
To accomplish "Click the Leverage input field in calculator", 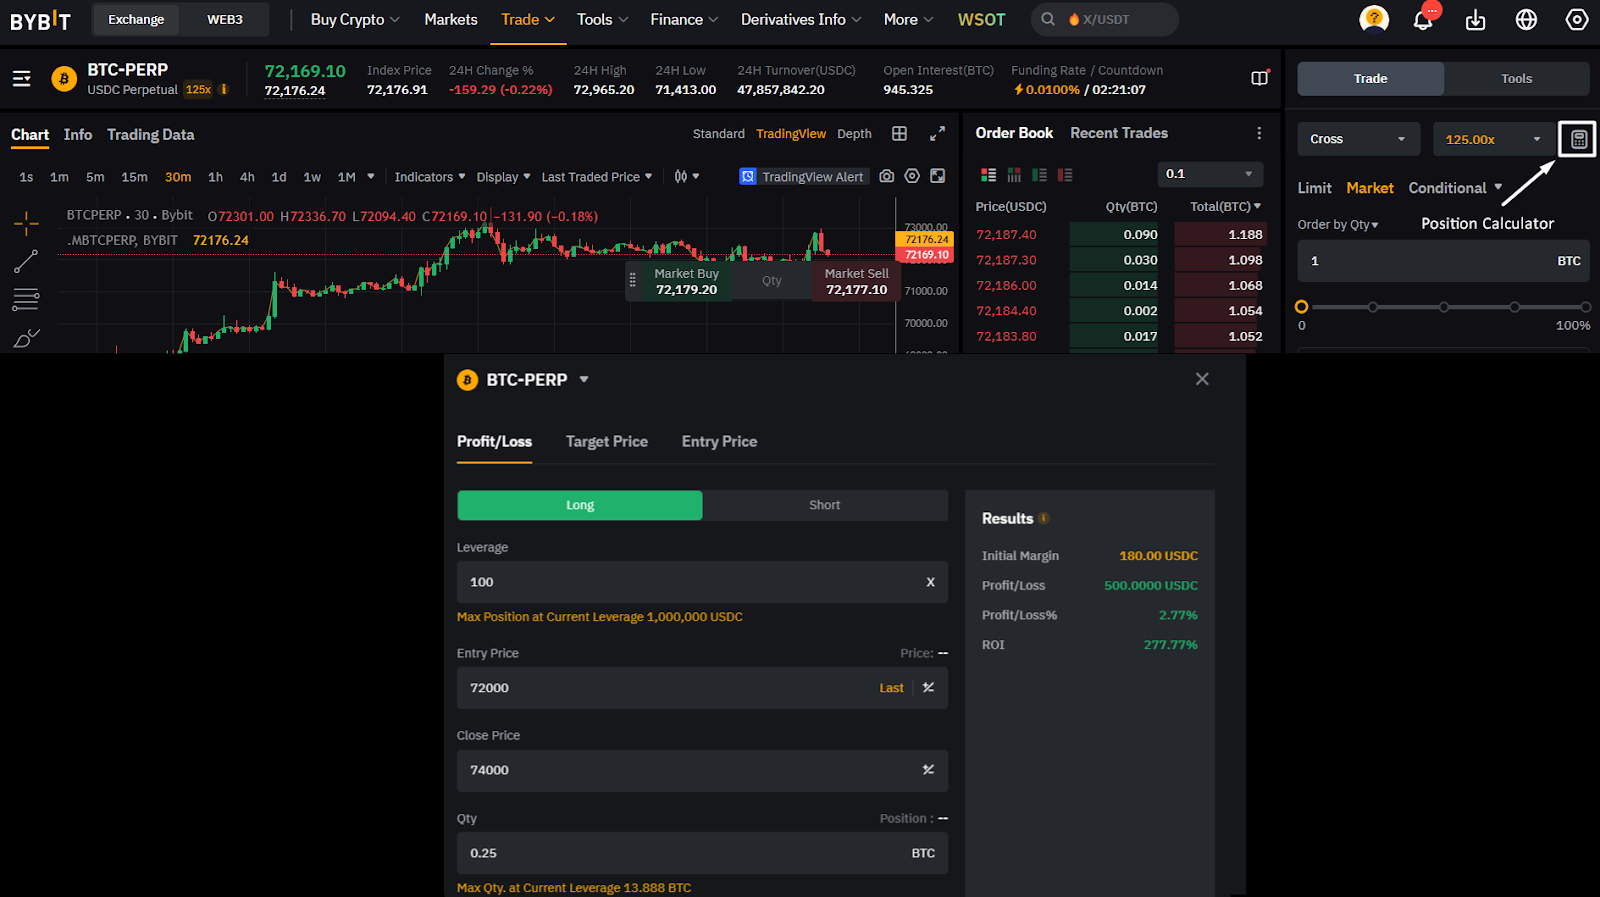I will point(702,582).
